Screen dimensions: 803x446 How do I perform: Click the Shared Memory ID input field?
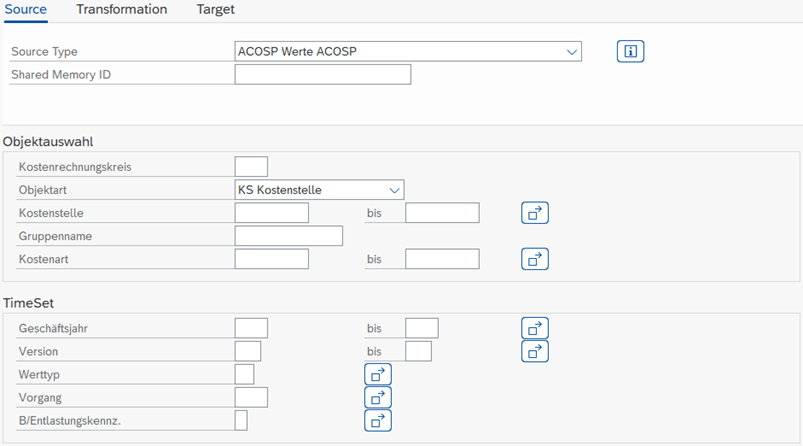pos(323,74)
